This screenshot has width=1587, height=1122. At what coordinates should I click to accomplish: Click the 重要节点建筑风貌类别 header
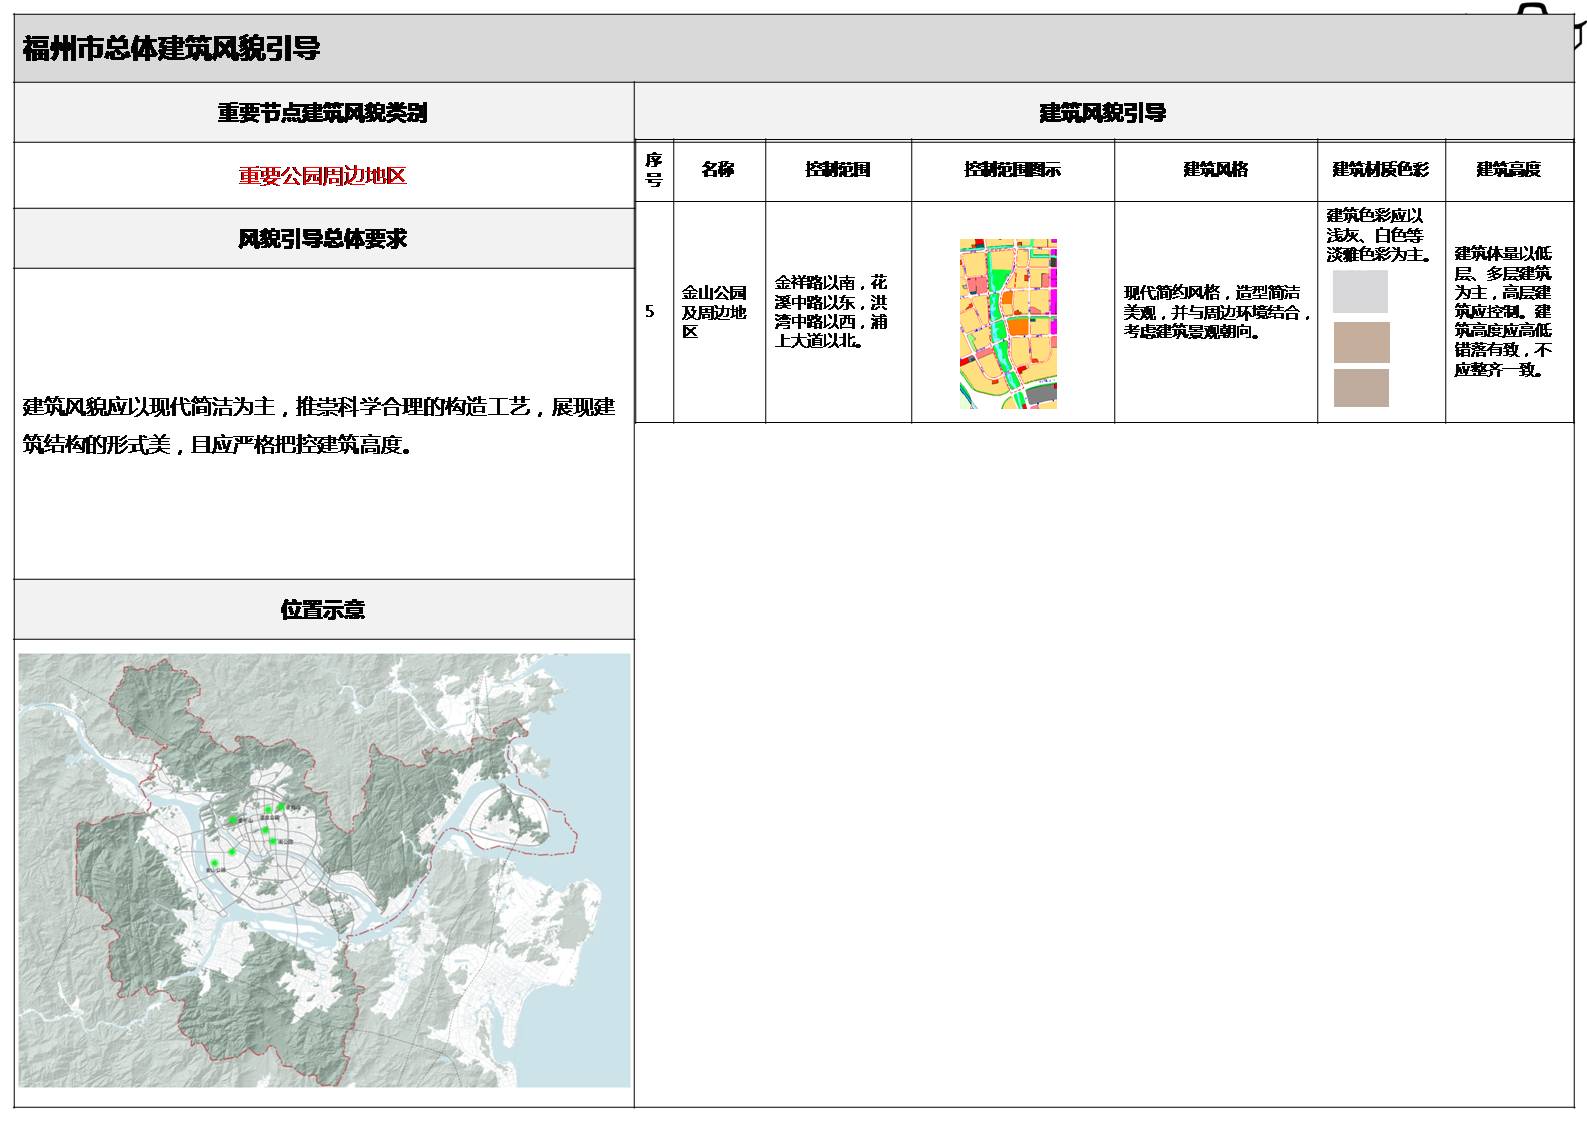(323, 113)
